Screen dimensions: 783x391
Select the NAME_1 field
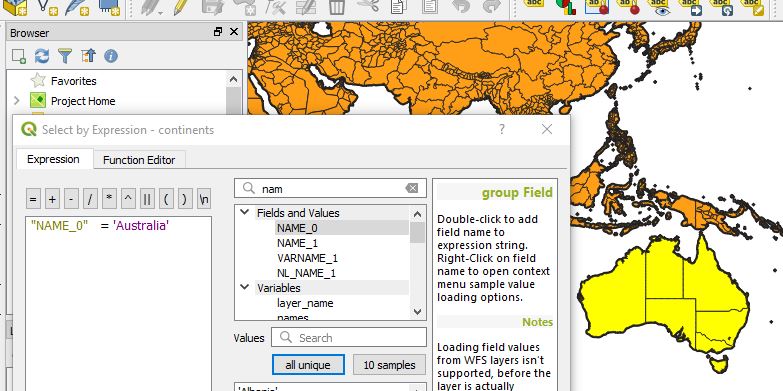pyautogui.click(x=297, y=243)
